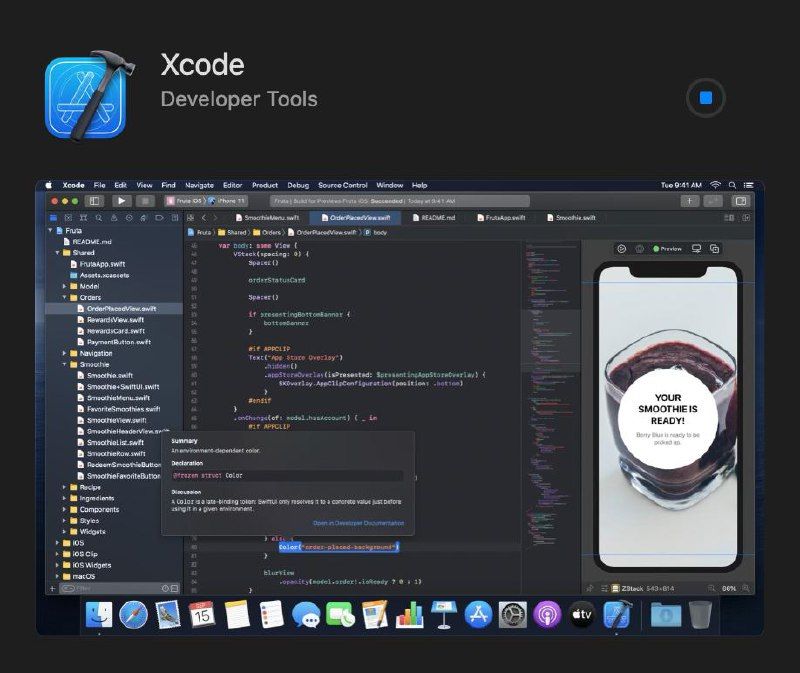Select OrderPlacedView.swift in navigator
Image resolution: width=800 pixels, height=673 pixels.
pos(114,309)
